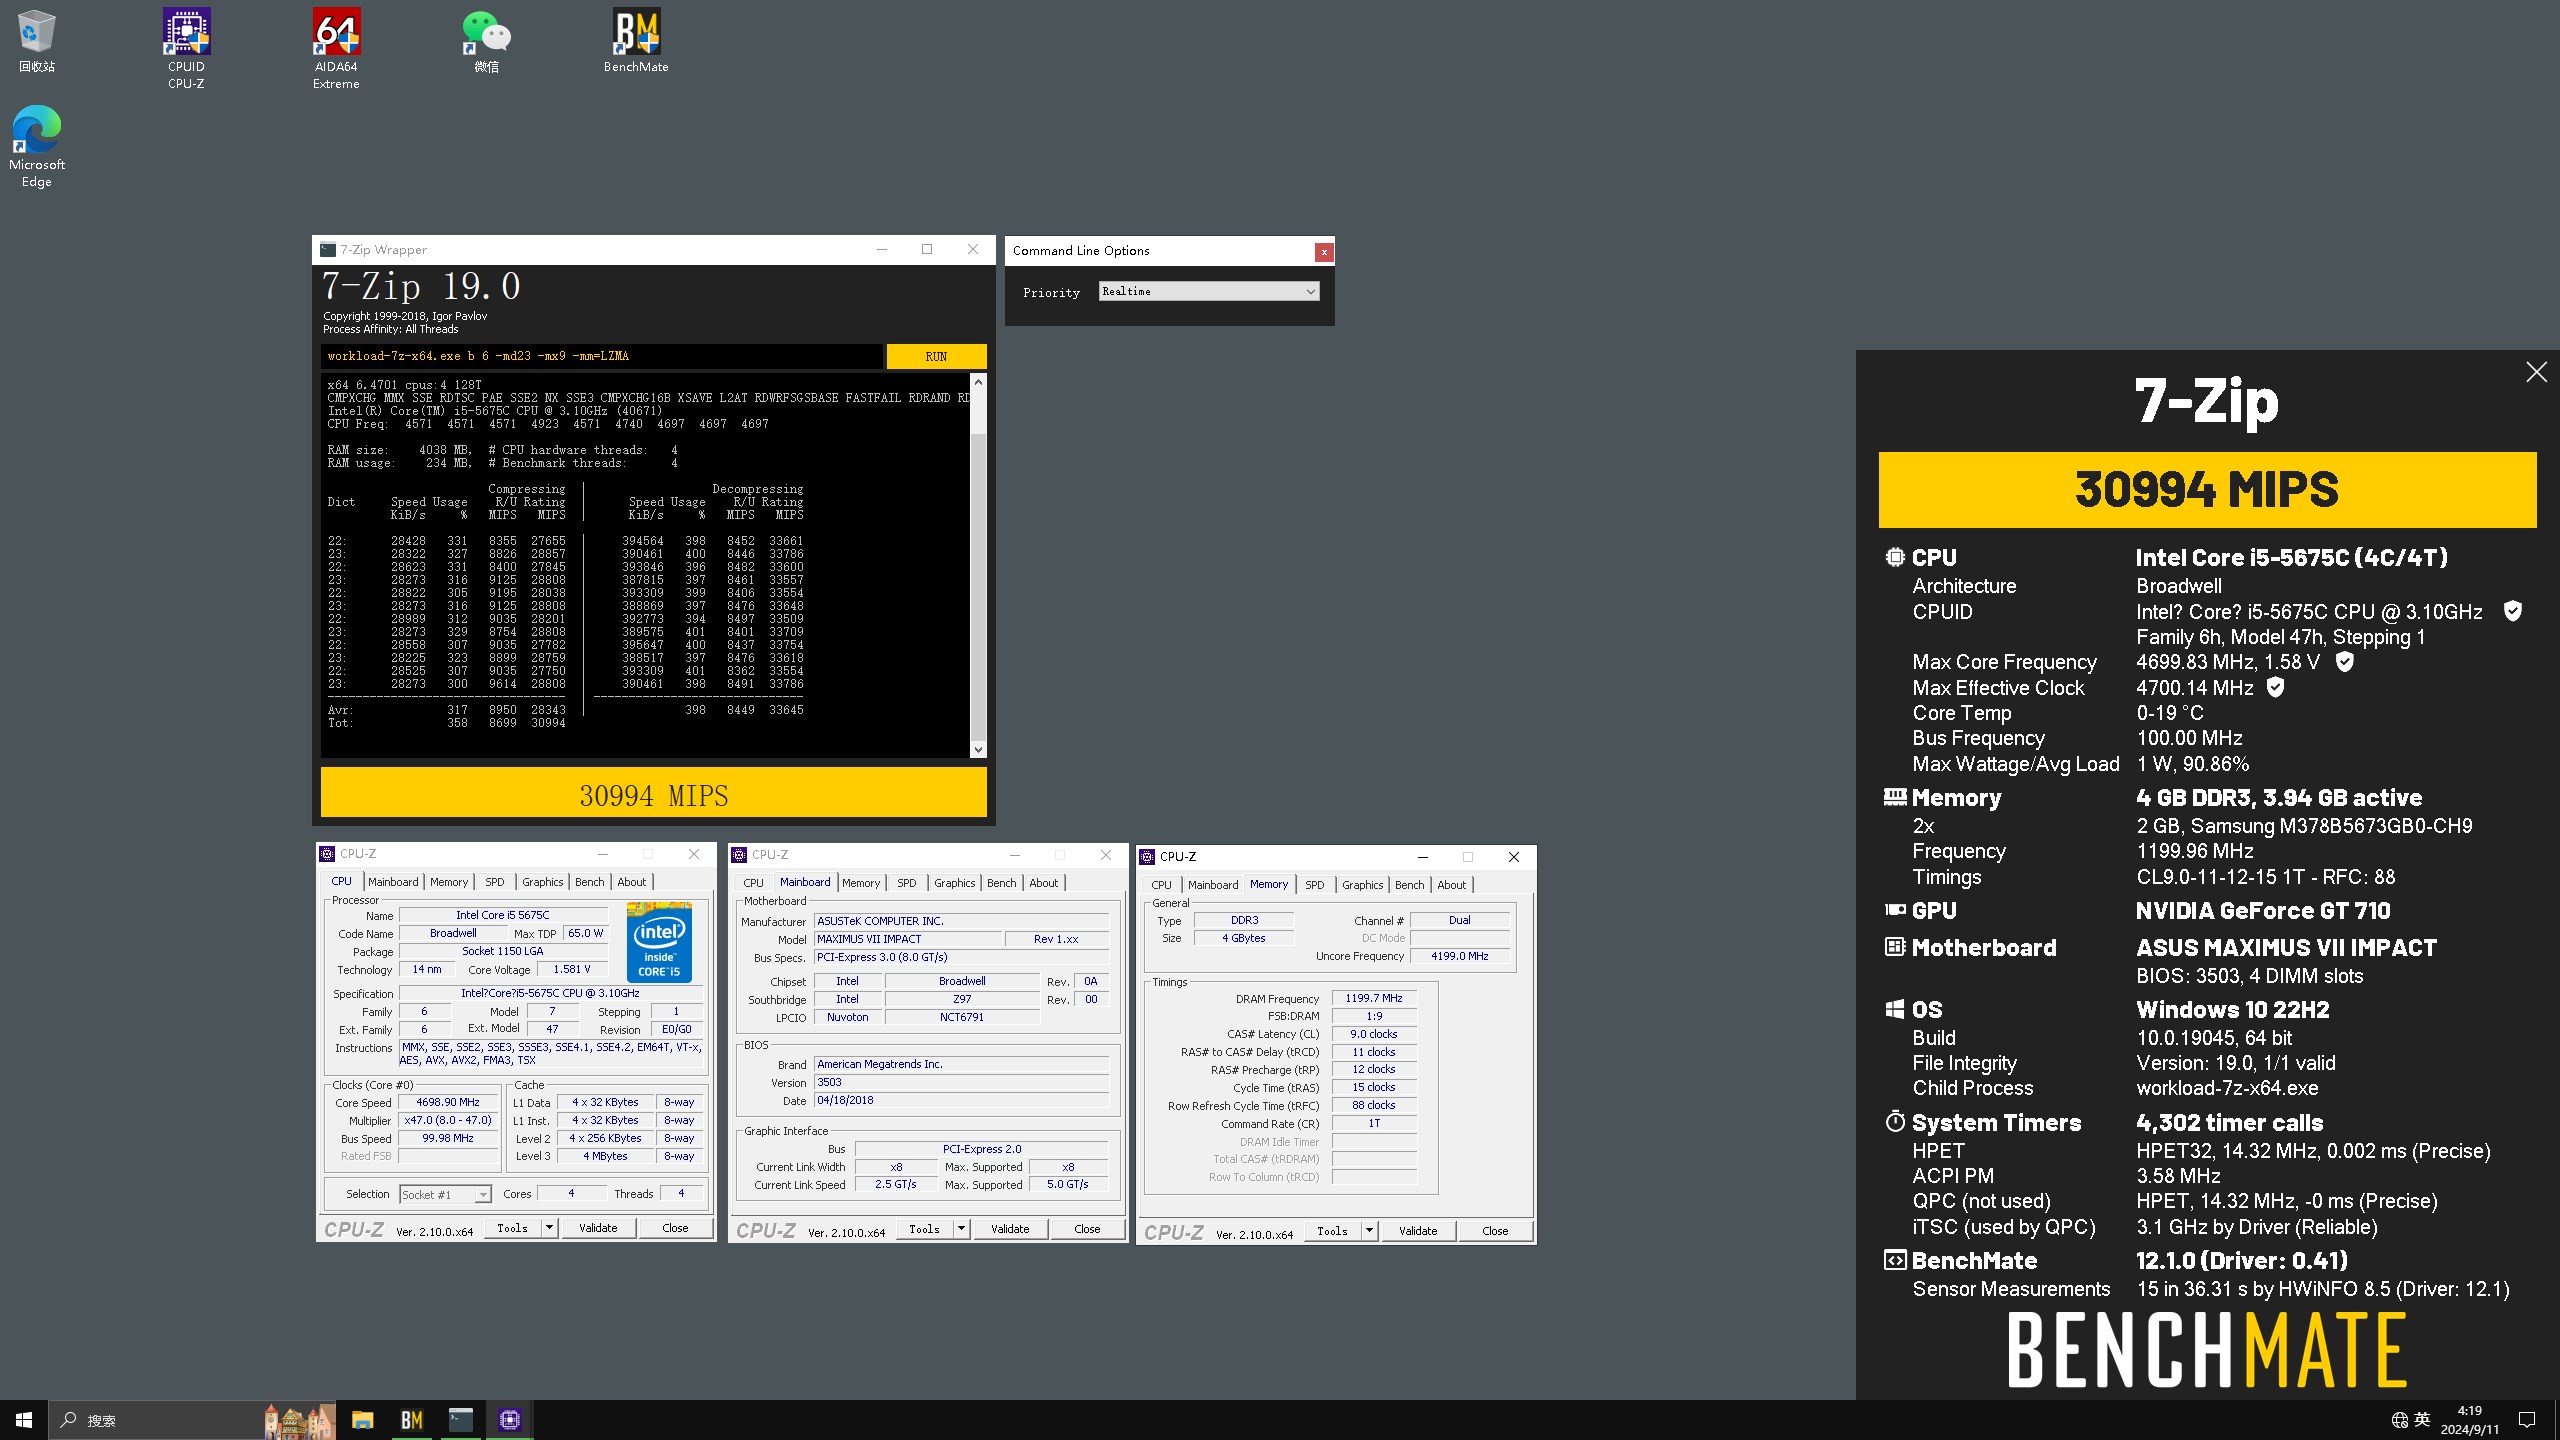Open the Socket #1 selection dropdown
Screen dimensions: 2560x1440
point(445,1194)
